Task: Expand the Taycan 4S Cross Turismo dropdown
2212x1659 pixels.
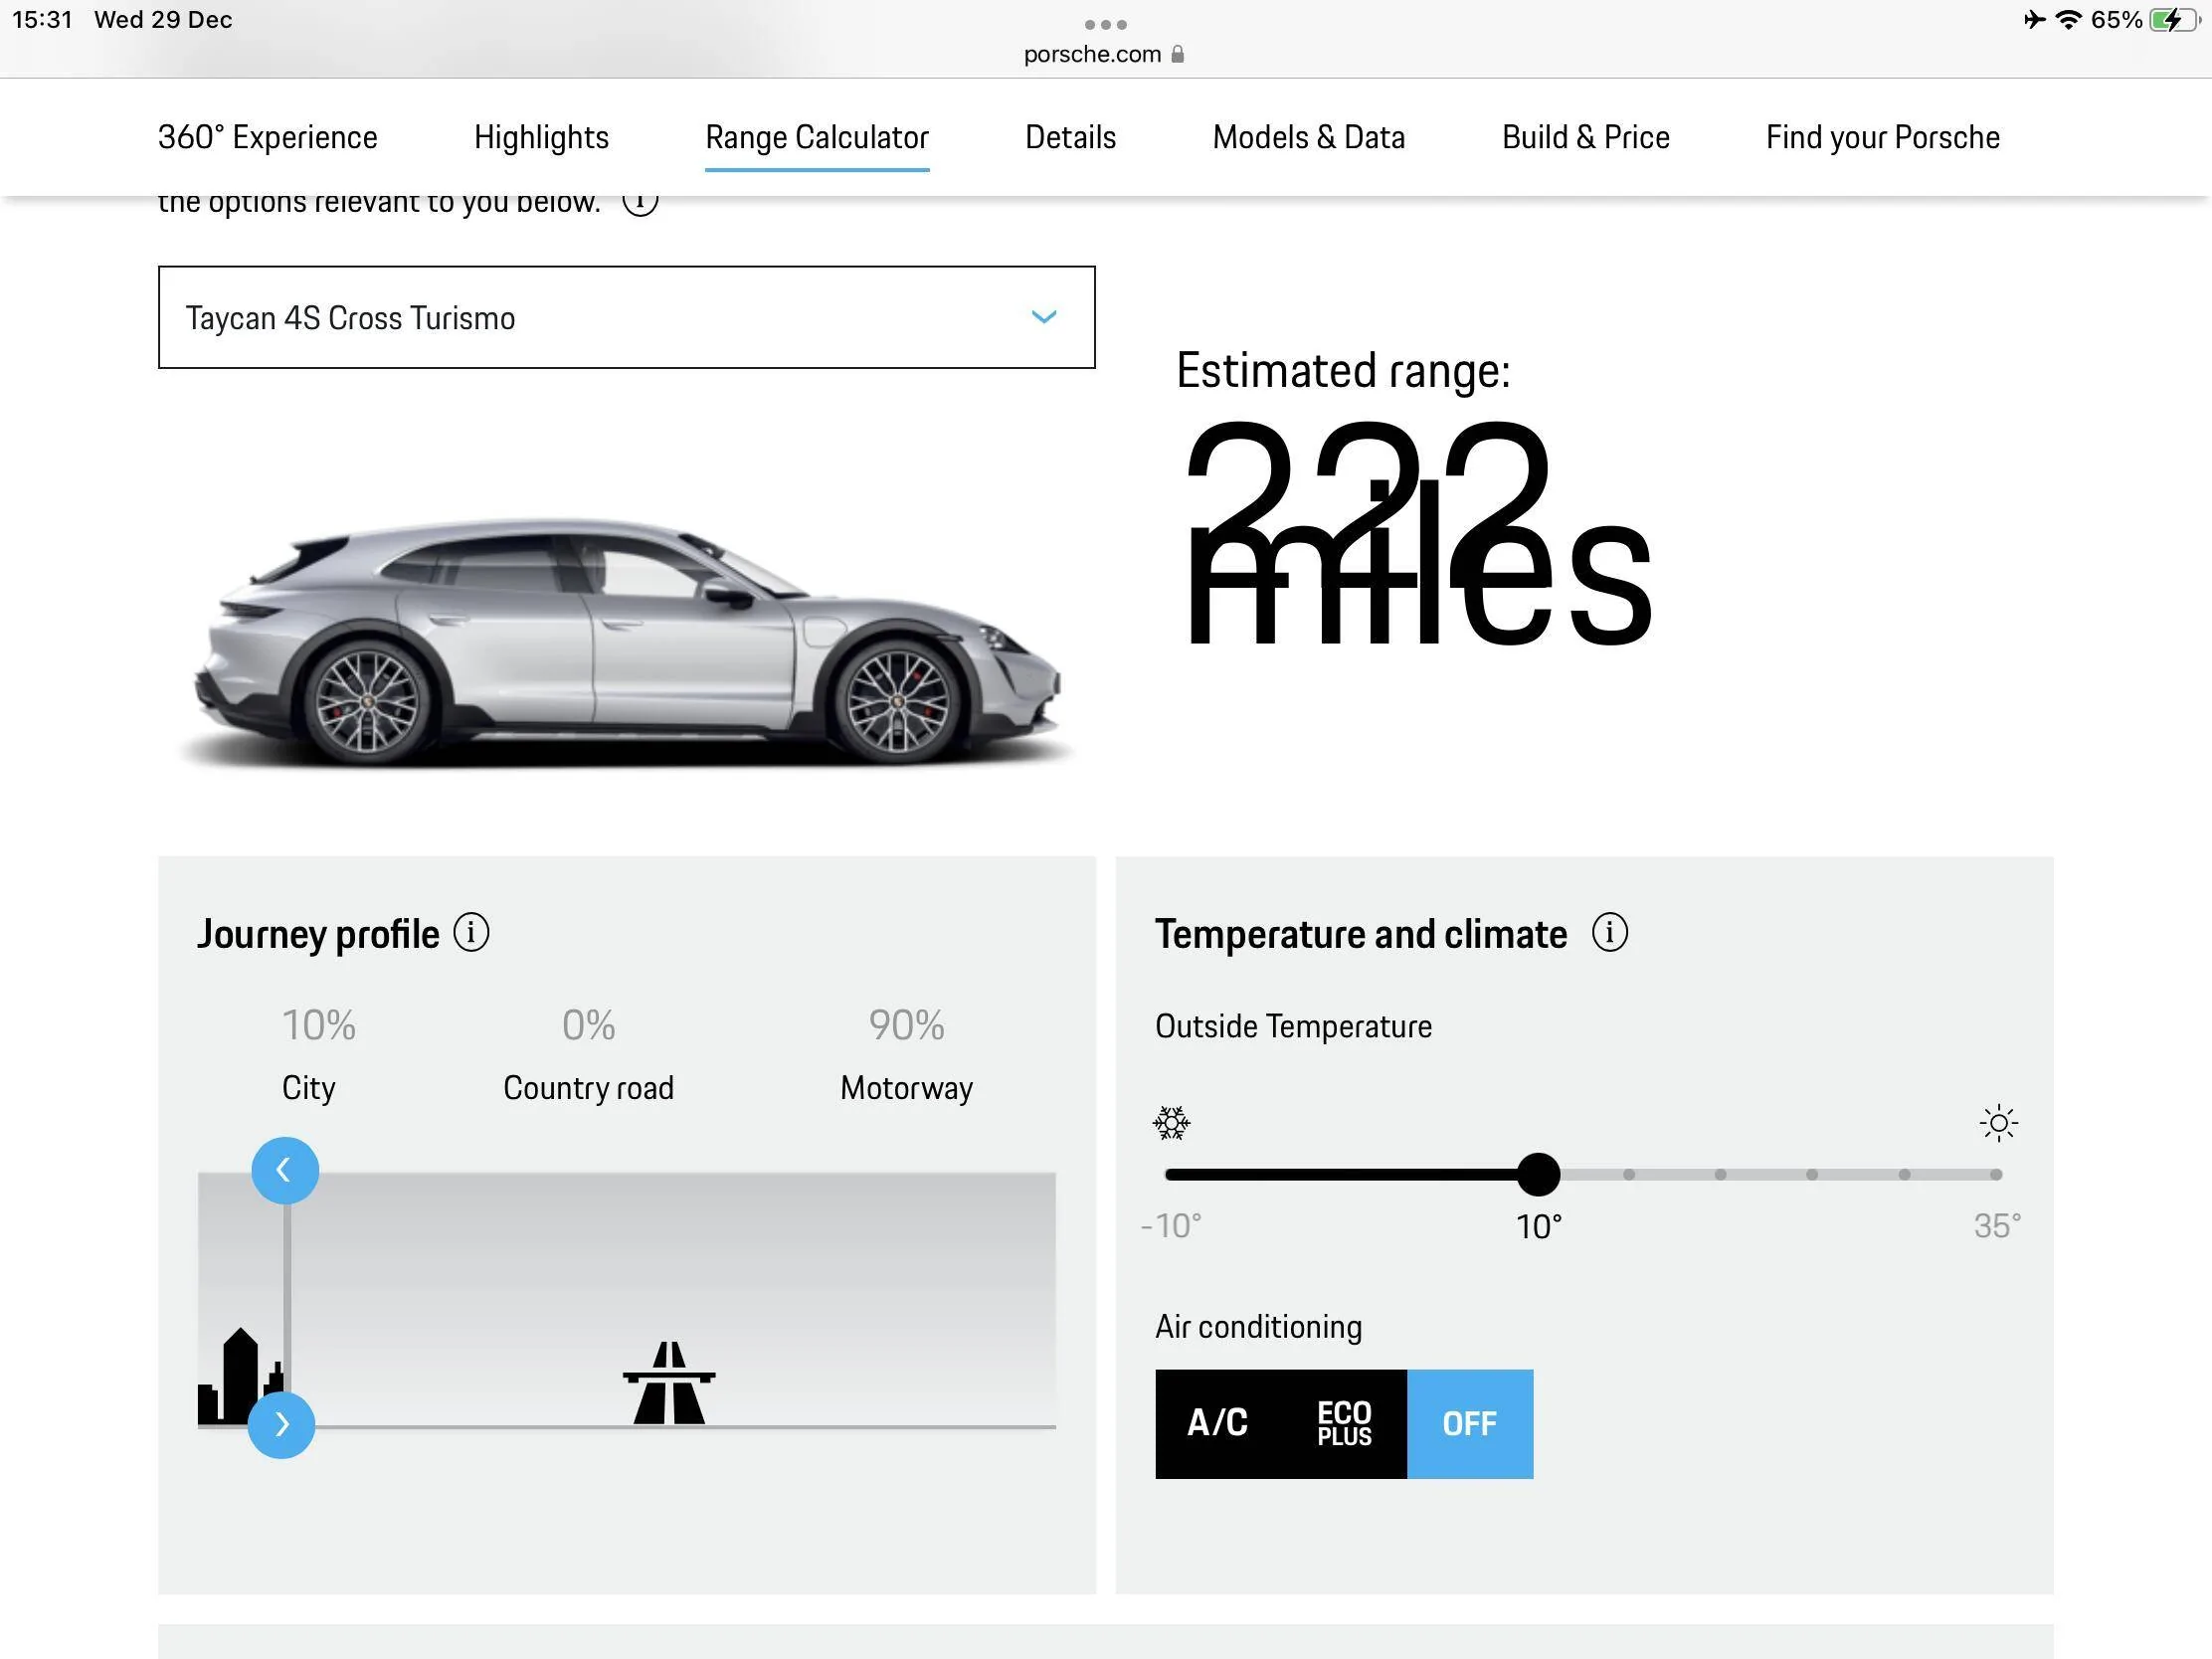Action: click(626, 317)
